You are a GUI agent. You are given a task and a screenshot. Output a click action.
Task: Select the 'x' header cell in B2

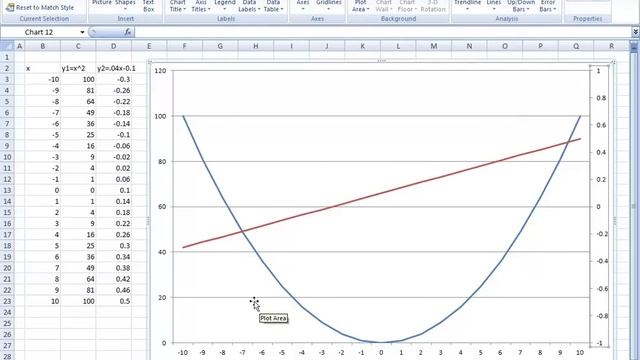pos(42,68)
